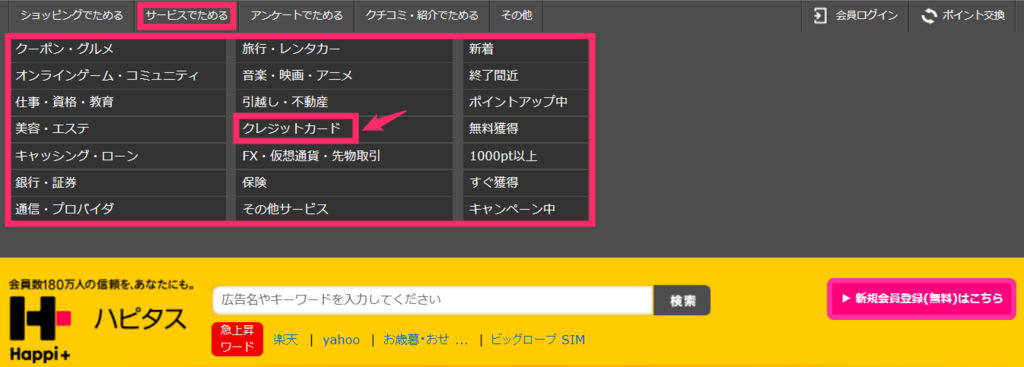Open the サービスでためる tab
Viewport: 1024px width, 367px height.
[x=187, y=16]
